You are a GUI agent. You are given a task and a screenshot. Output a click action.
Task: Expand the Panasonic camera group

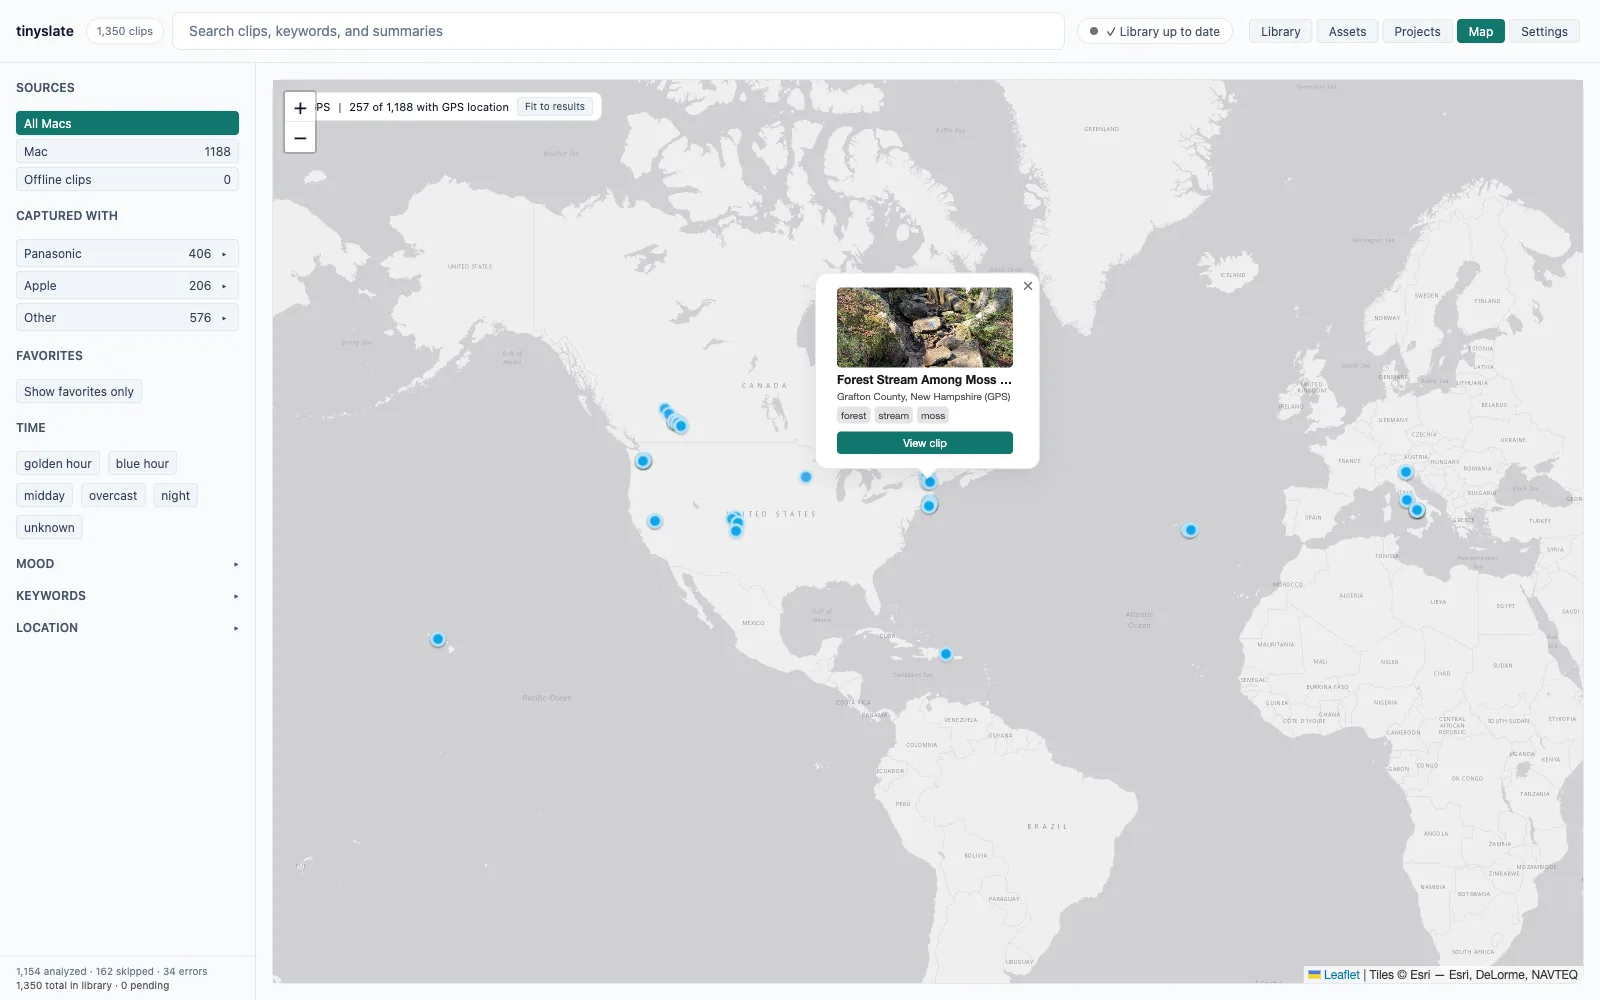tap(127, 254)
